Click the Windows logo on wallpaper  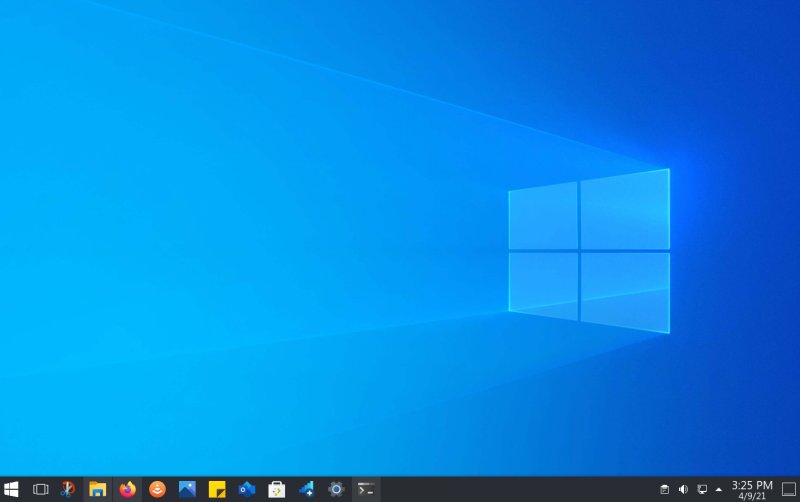click(588, 251)
